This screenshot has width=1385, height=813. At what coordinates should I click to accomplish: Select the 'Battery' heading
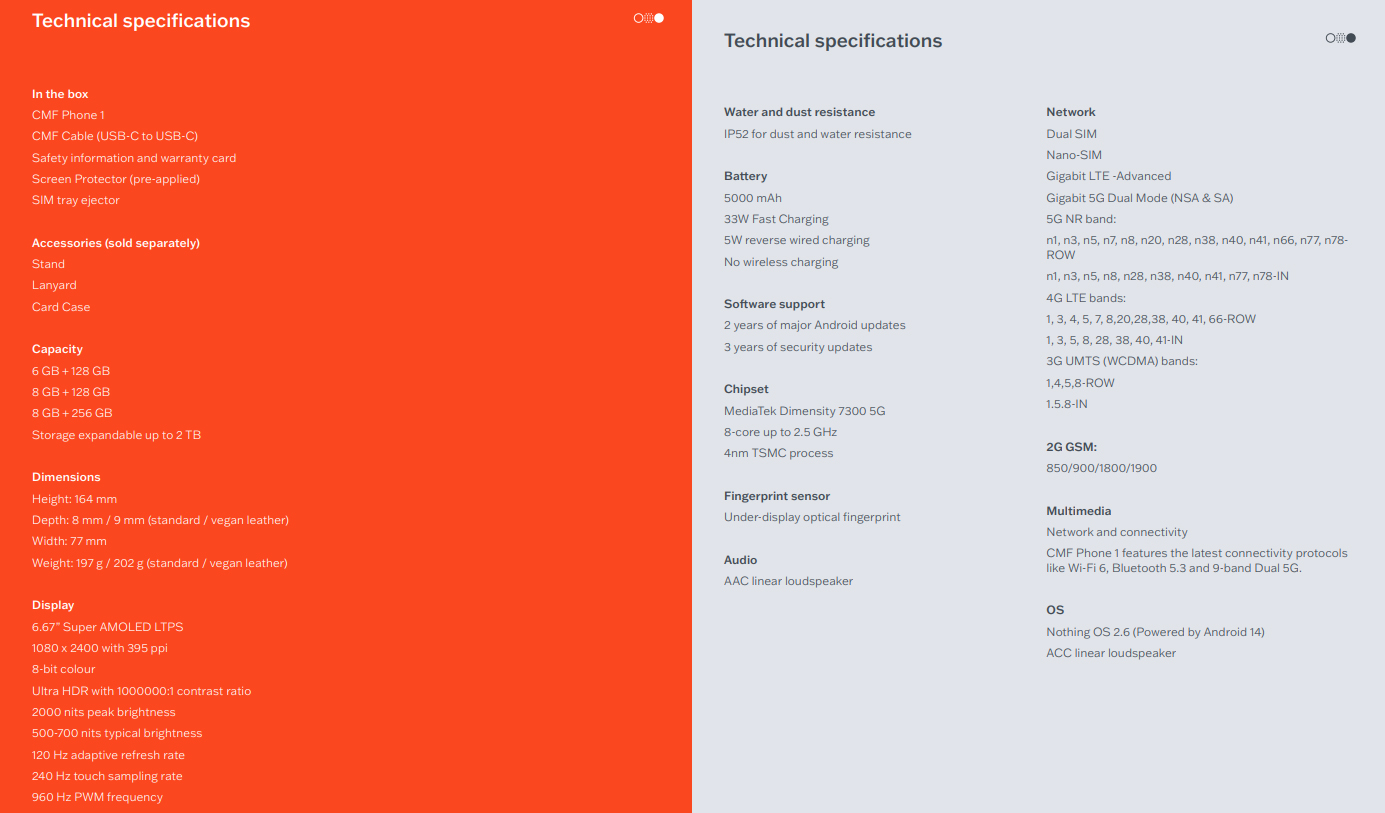tap(746, 176)
